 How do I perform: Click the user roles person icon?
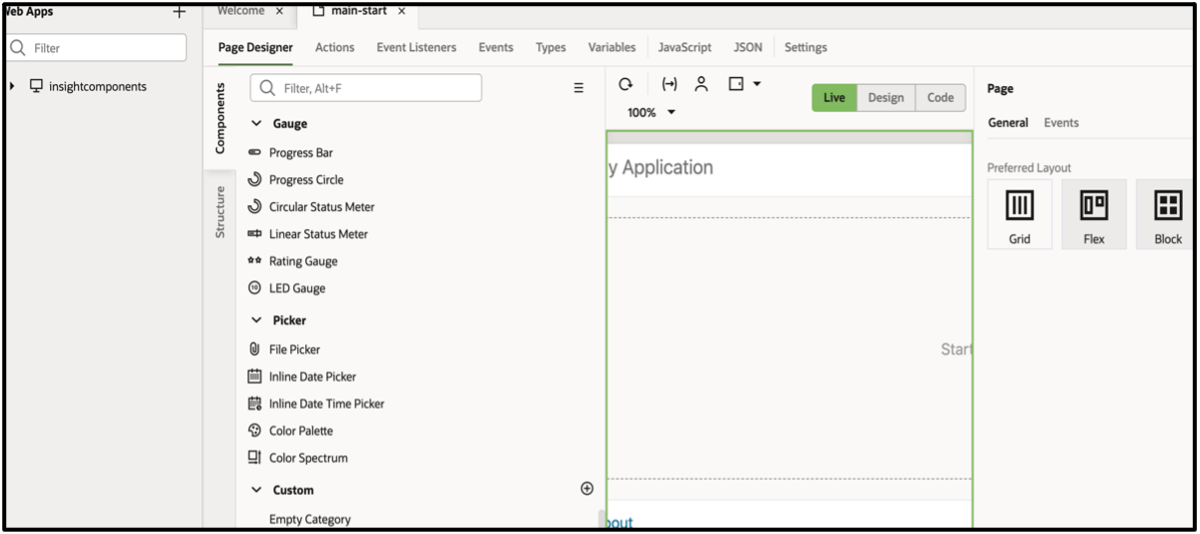[x=702, y=85]
